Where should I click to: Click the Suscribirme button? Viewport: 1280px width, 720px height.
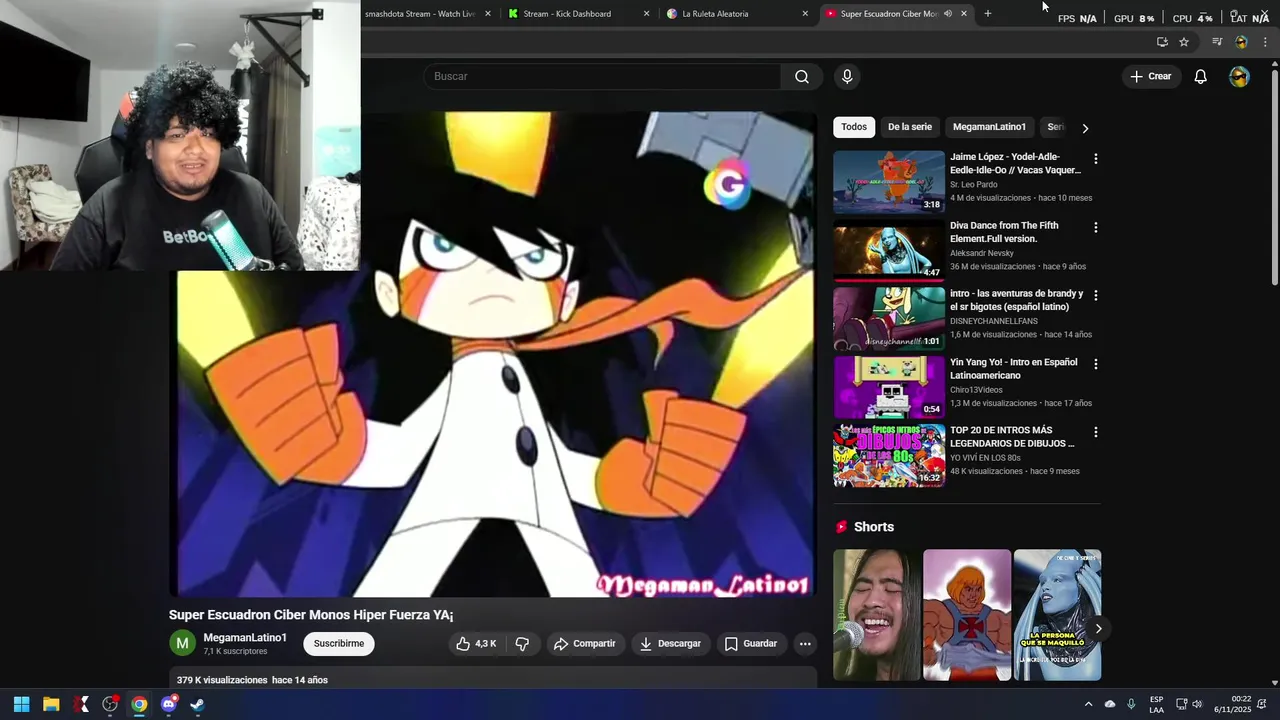[x=339, y=644]
